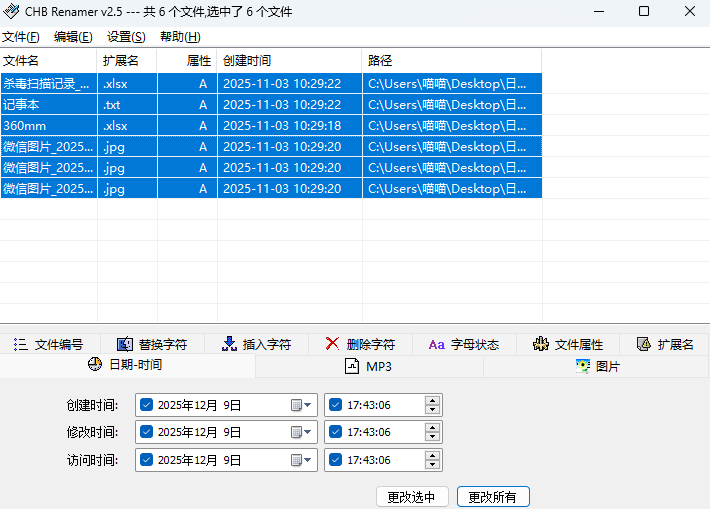This screenshot has width=710, height=509.
Task: Open the 字母状态 letter case icon
Action: (x=436, y=344)
